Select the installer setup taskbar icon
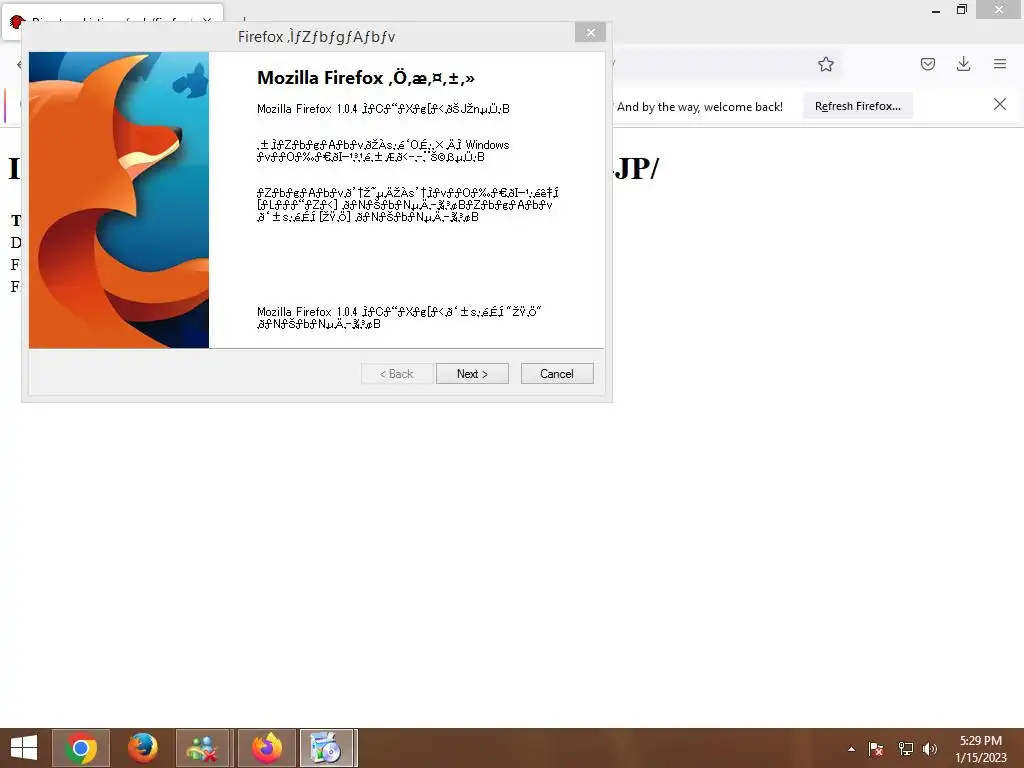This screenshot has height=768, width=1024. [x=327, y=748]
